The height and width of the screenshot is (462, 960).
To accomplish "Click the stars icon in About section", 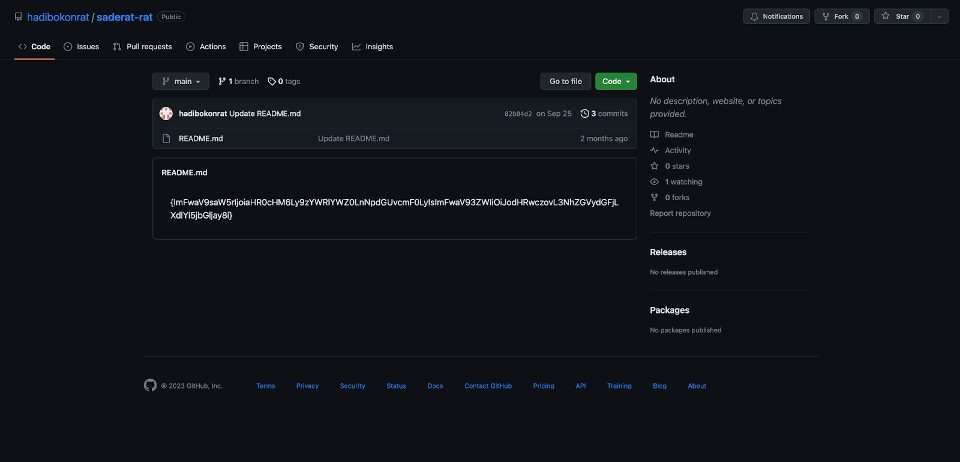I will pyautogui.click(x=655, y=166).
